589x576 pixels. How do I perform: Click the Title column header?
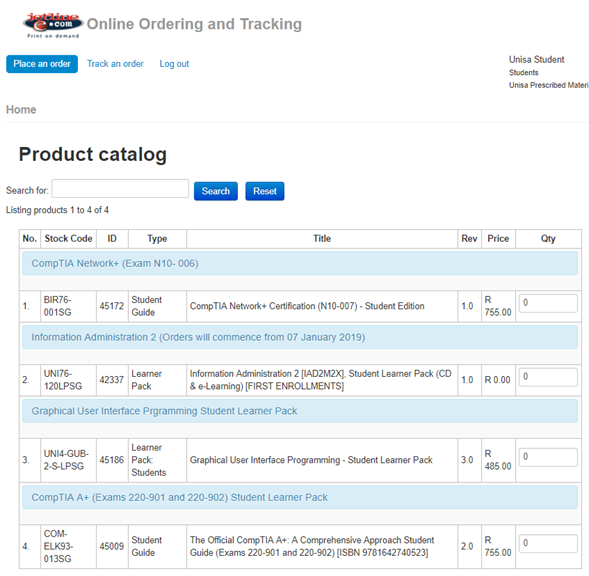click(x=322, y=239)
